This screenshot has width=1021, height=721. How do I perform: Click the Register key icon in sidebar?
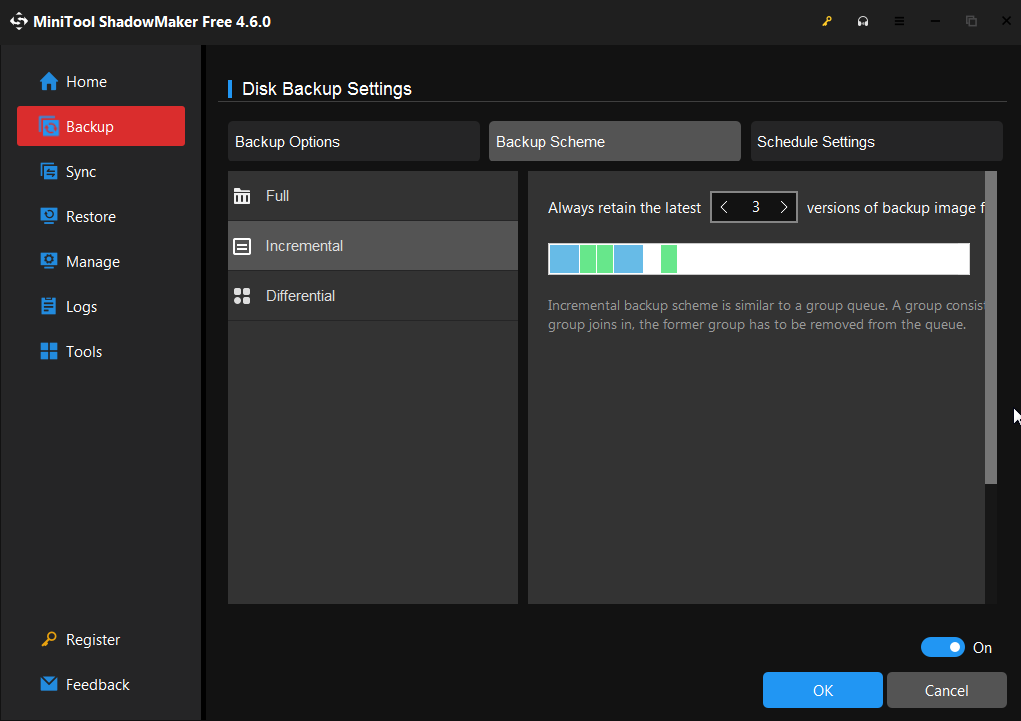49,640
